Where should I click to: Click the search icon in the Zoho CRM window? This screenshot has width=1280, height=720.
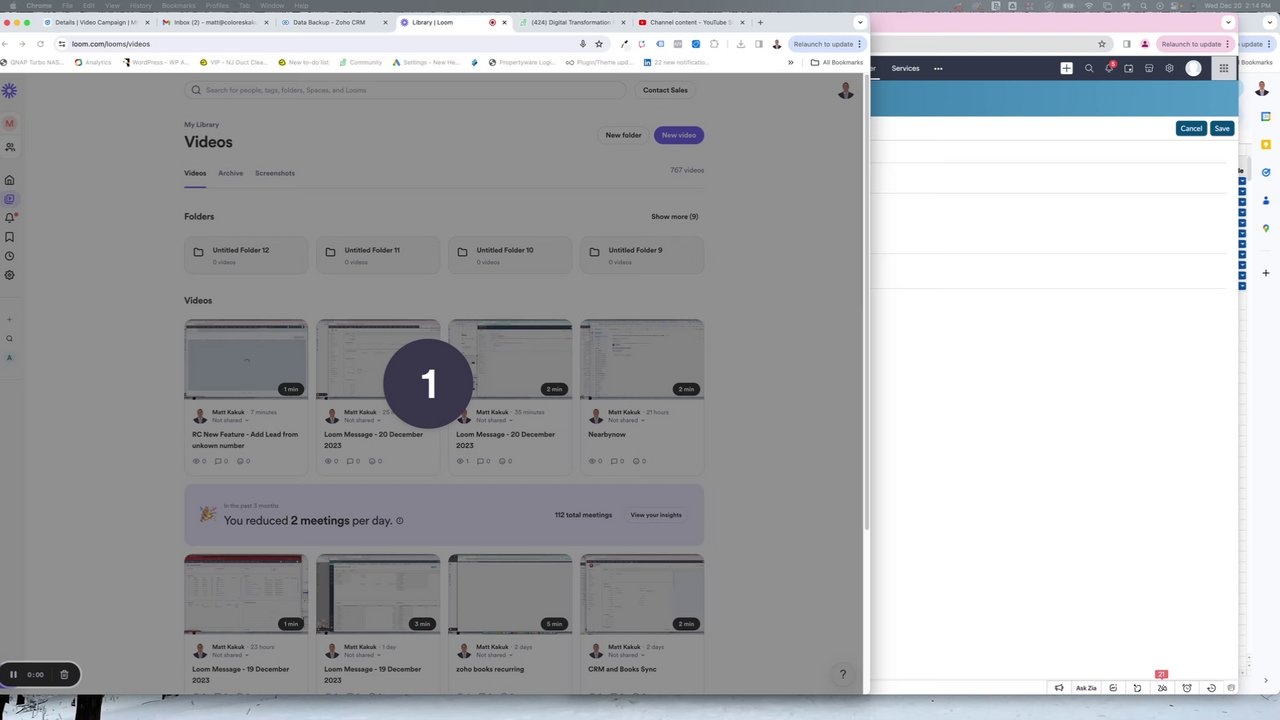coord(1089,68)
